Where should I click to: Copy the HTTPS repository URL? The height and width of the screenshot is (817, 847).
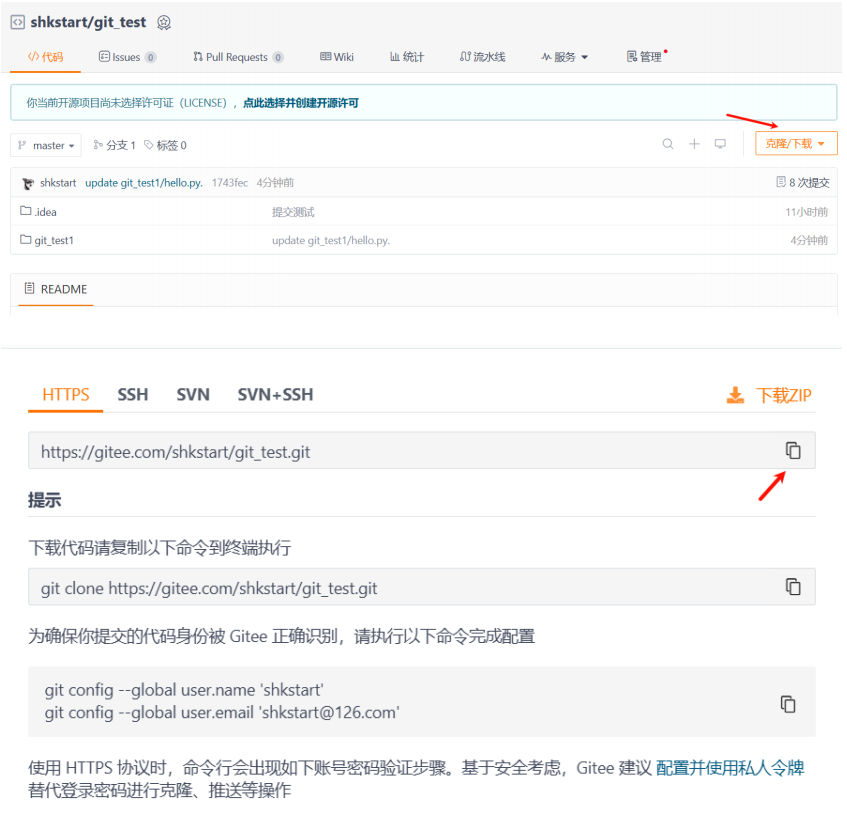[x=792, y=450]
